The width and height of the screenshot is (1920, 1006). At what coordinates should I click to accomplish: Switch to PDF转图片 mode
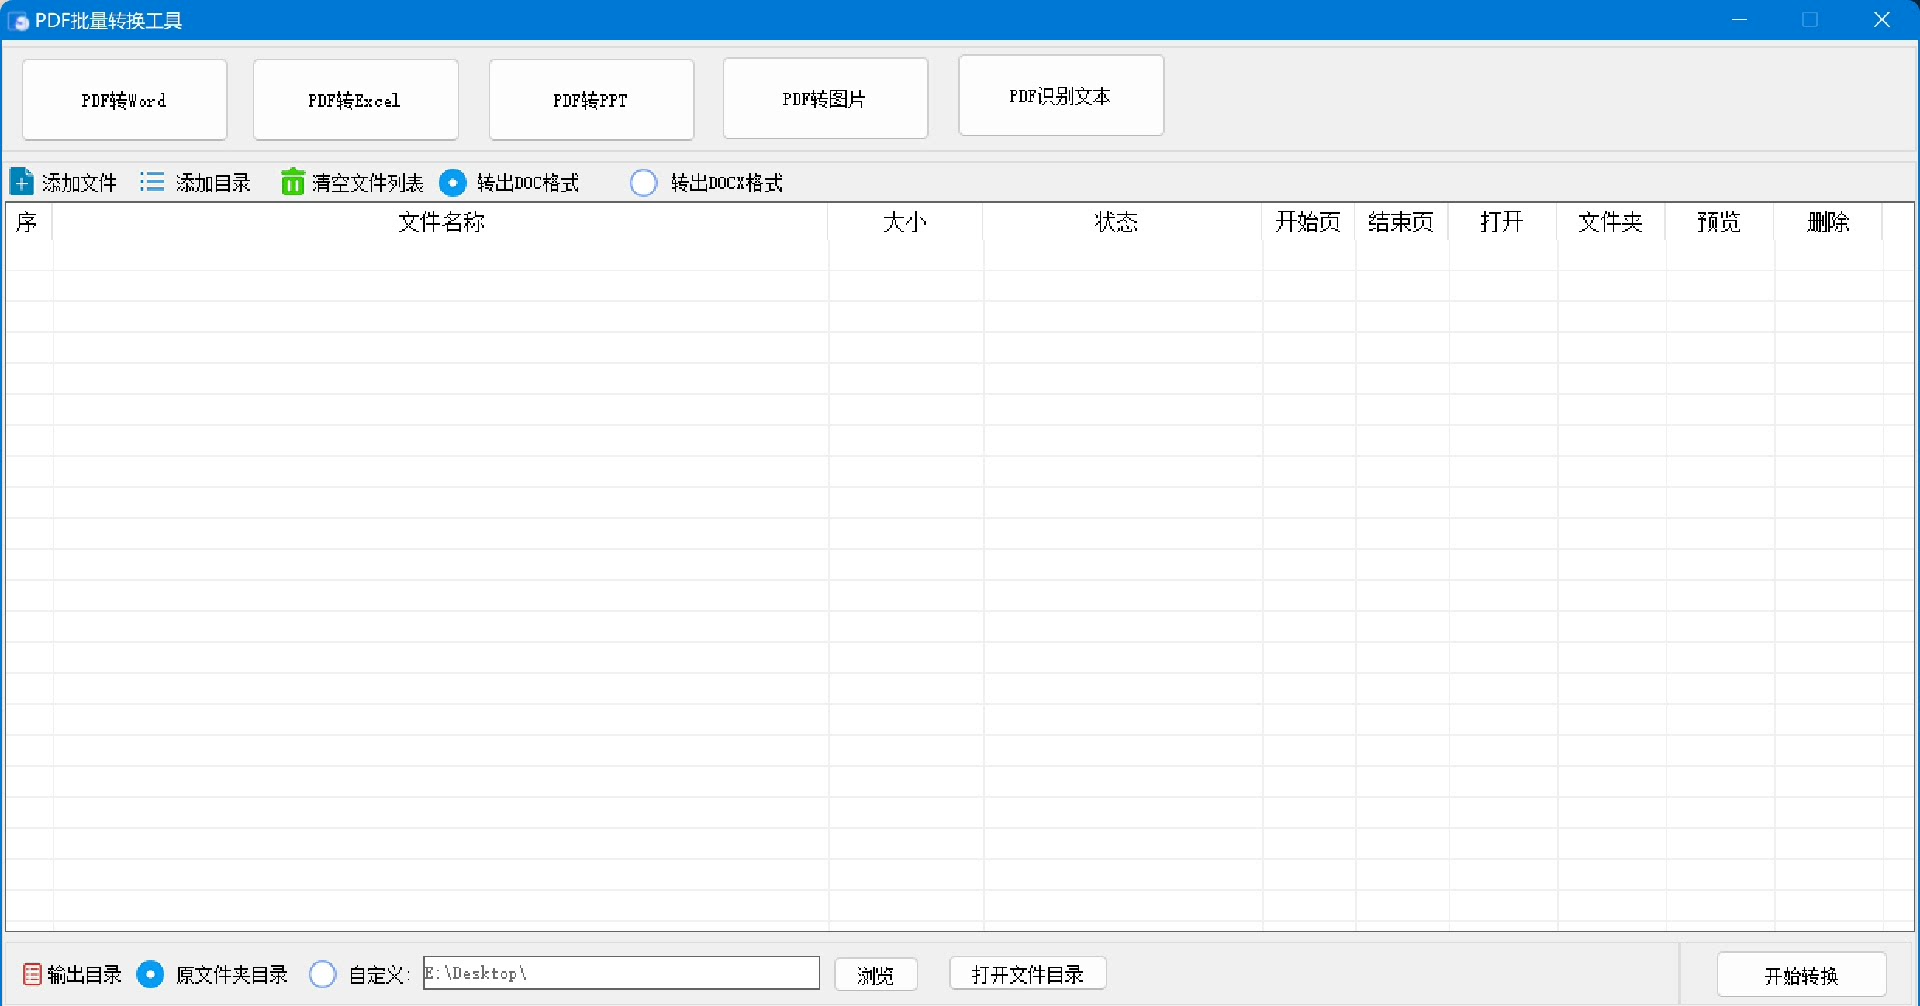tap(825, 98)
